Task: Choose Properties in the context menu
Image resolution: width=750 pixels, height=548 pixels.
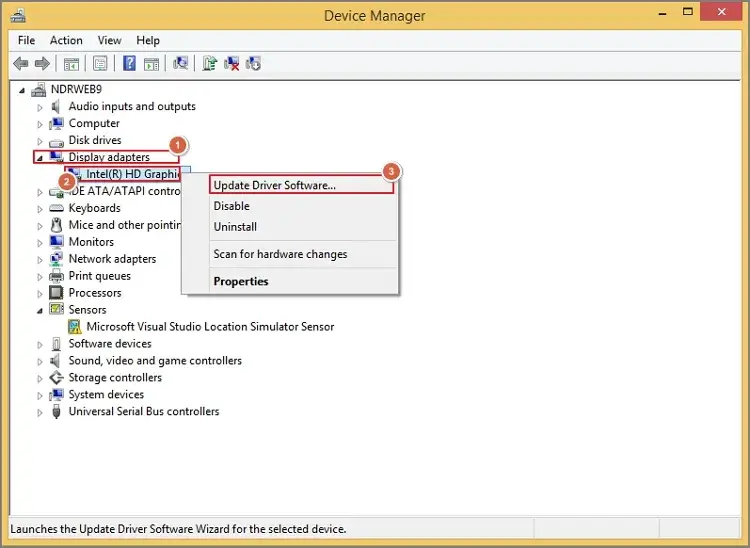Action: tap(241, 281)
